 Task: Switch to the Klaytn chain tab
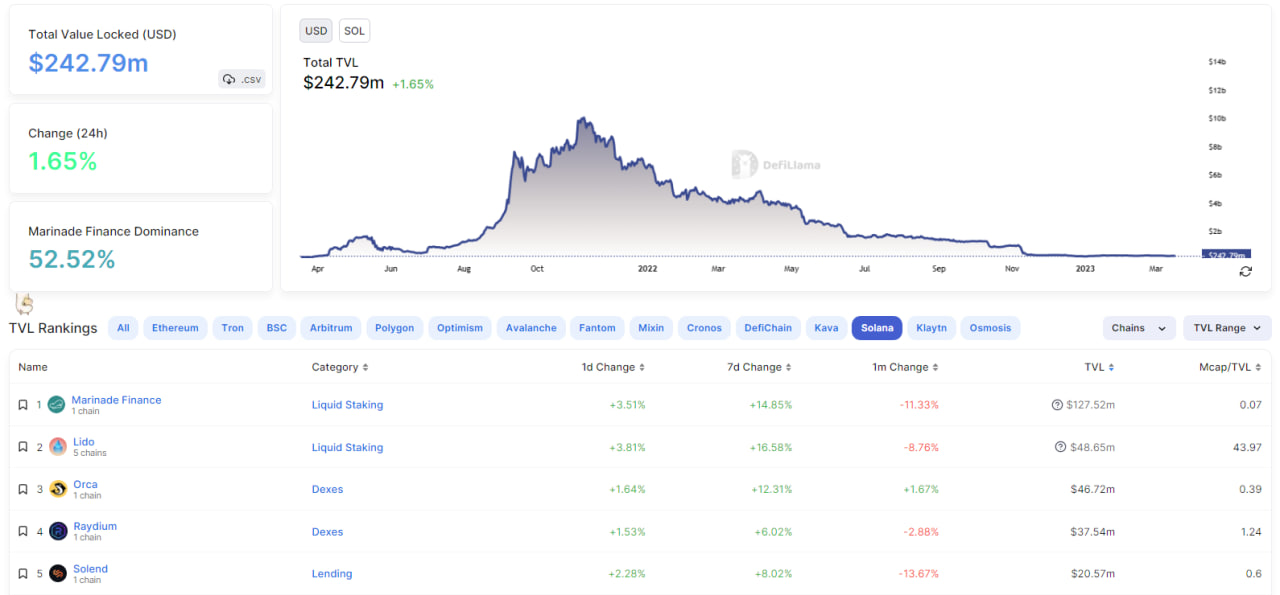[x=931, y=328]
